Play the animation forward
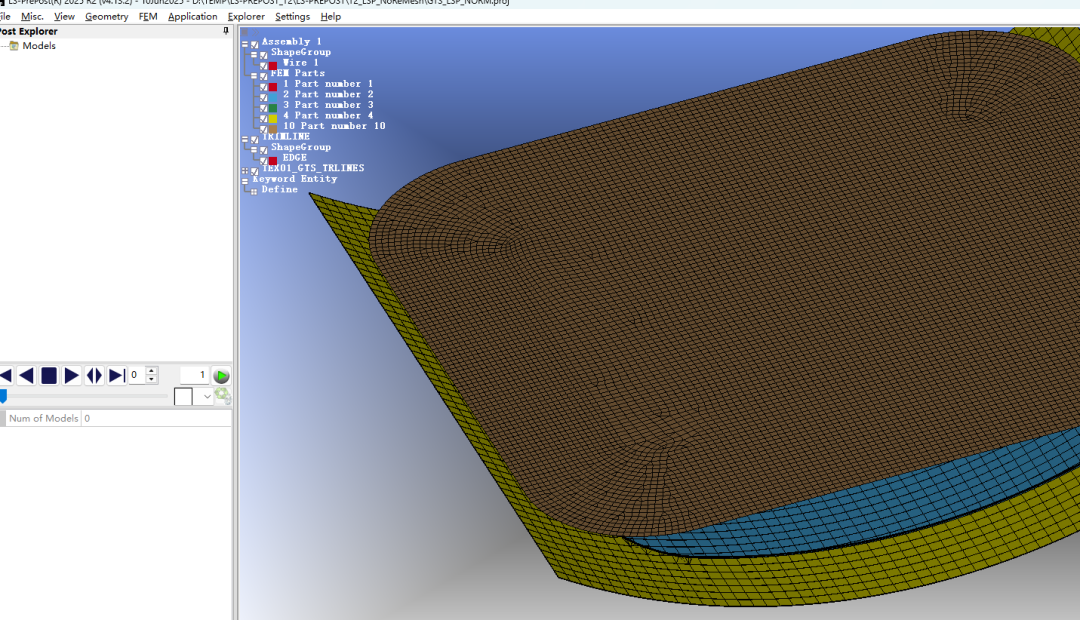Screen dimensions: 1080x620 (x=71, y=375)
